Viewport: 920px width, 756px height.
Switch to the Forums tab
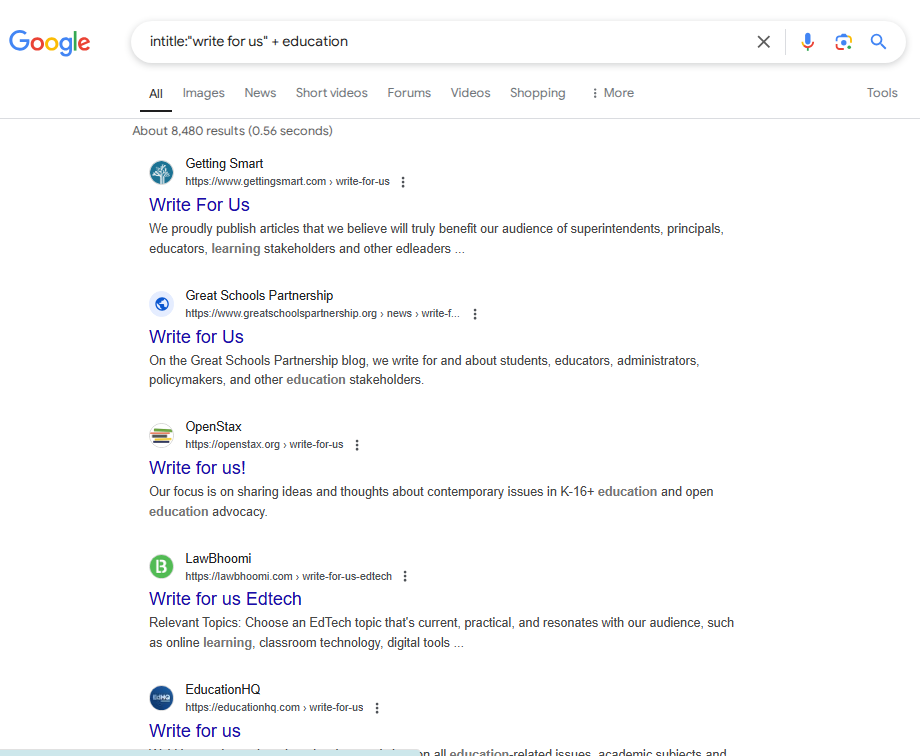tap(409, 93)
